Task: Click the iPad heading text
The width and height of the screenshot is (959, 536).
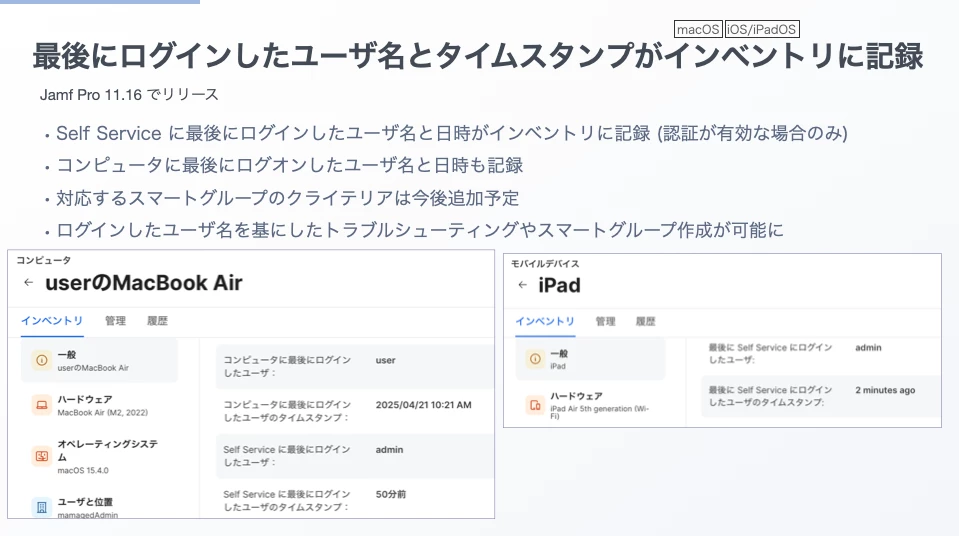Action: (x=560, y=285)
